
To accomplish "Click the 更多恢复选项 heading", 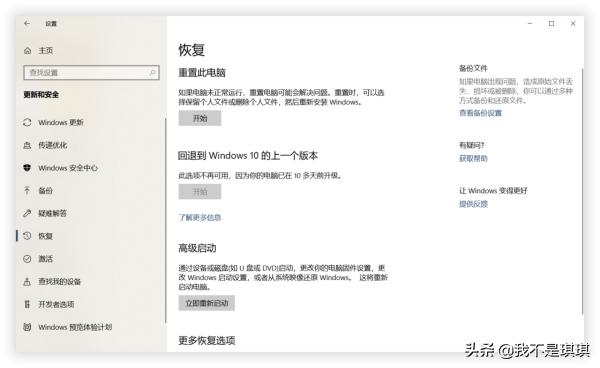I will point(207,340).
